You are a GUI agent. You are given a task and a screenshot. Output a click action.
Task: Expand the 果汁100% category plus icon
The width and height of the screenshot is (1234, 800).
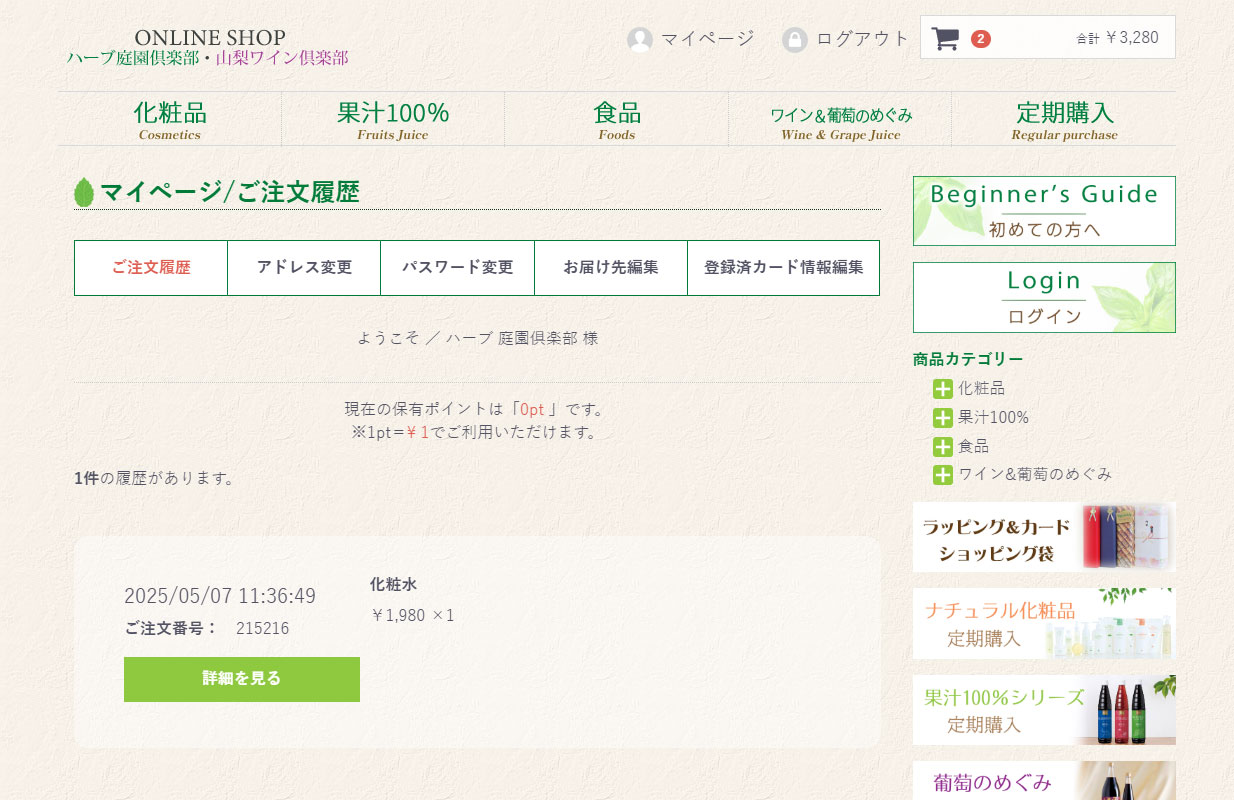[942, 418]
